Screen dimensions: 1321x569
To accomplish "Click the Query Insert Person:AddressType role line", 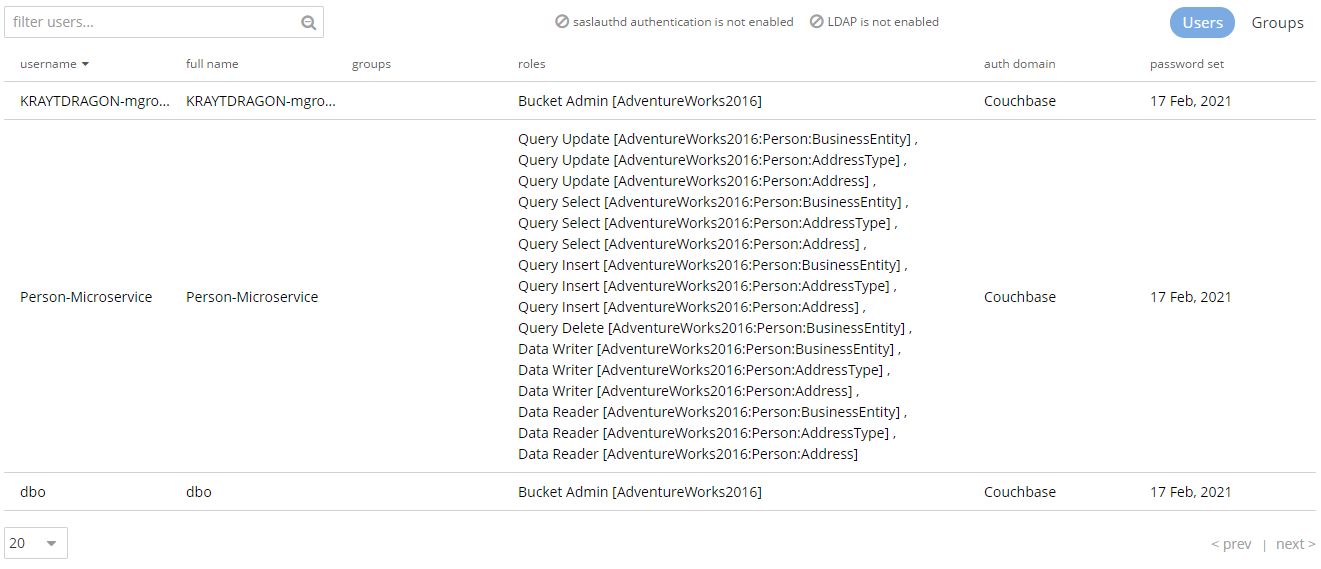I will point(704,286).
